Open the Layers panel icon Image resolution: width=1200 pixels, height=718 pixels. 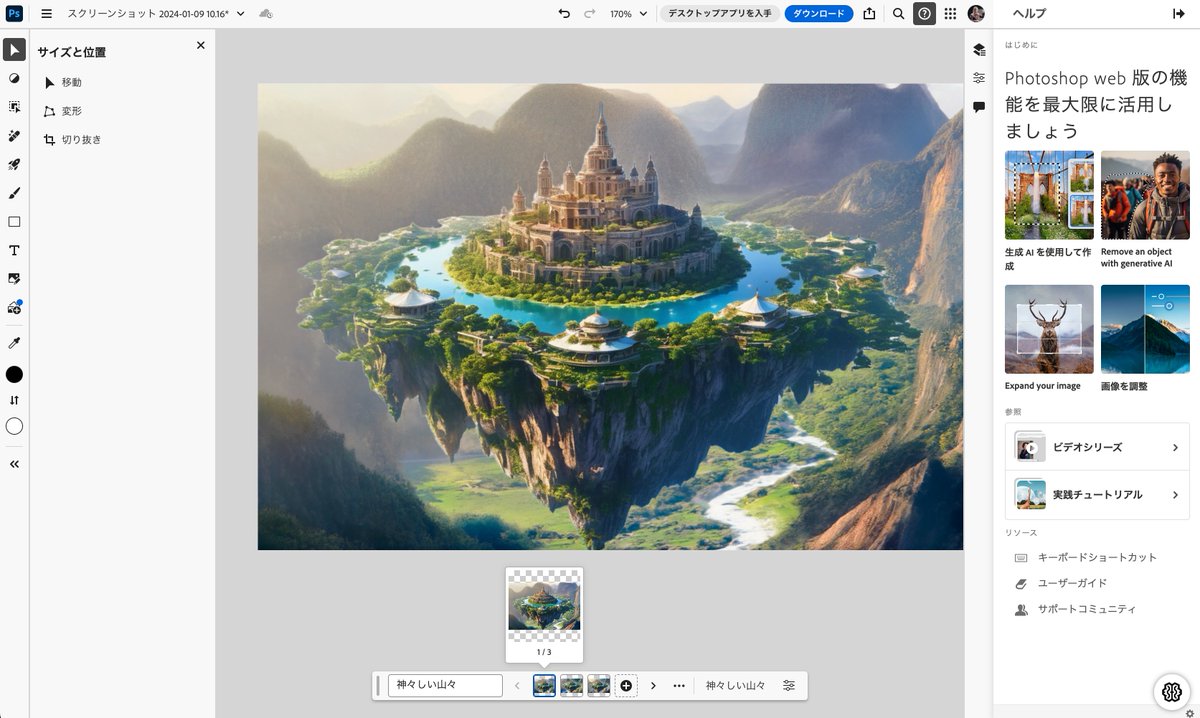(x=979, y=49)
